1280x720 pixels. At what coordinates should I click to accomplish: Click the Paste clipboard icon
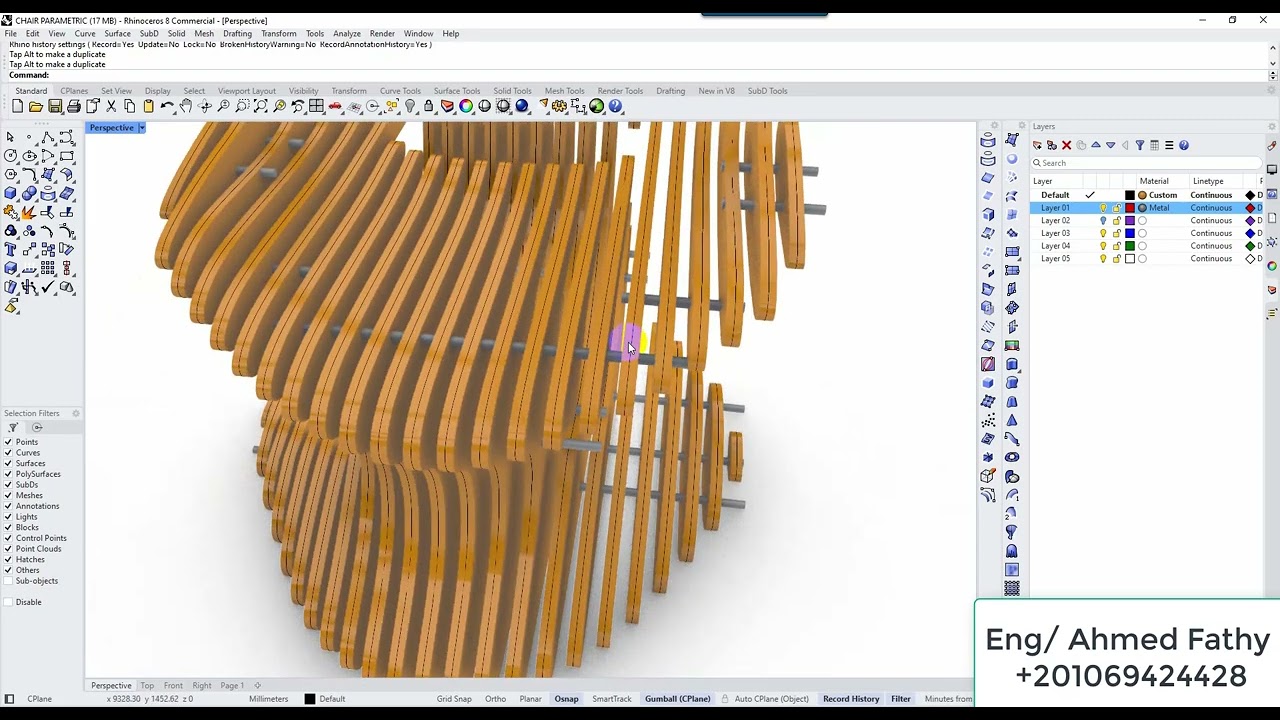tap(148, 106)
